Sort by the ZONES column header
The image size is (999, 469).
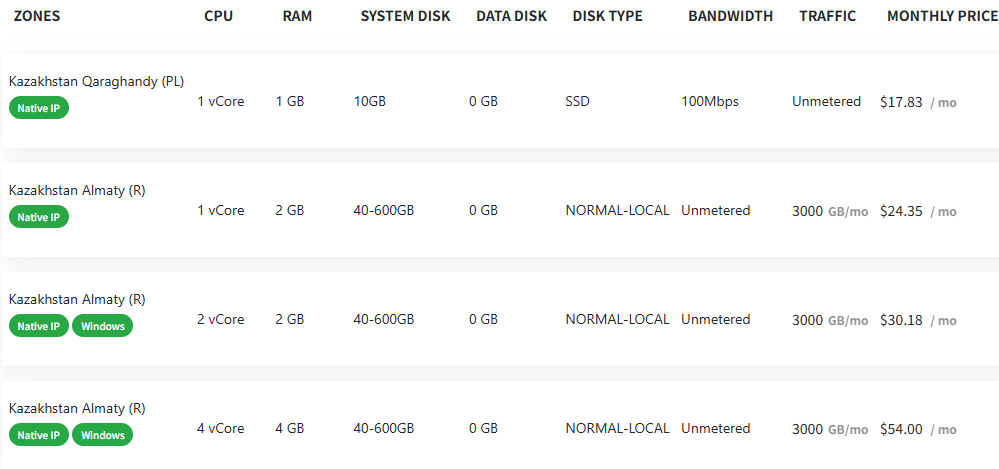(37, 16)
